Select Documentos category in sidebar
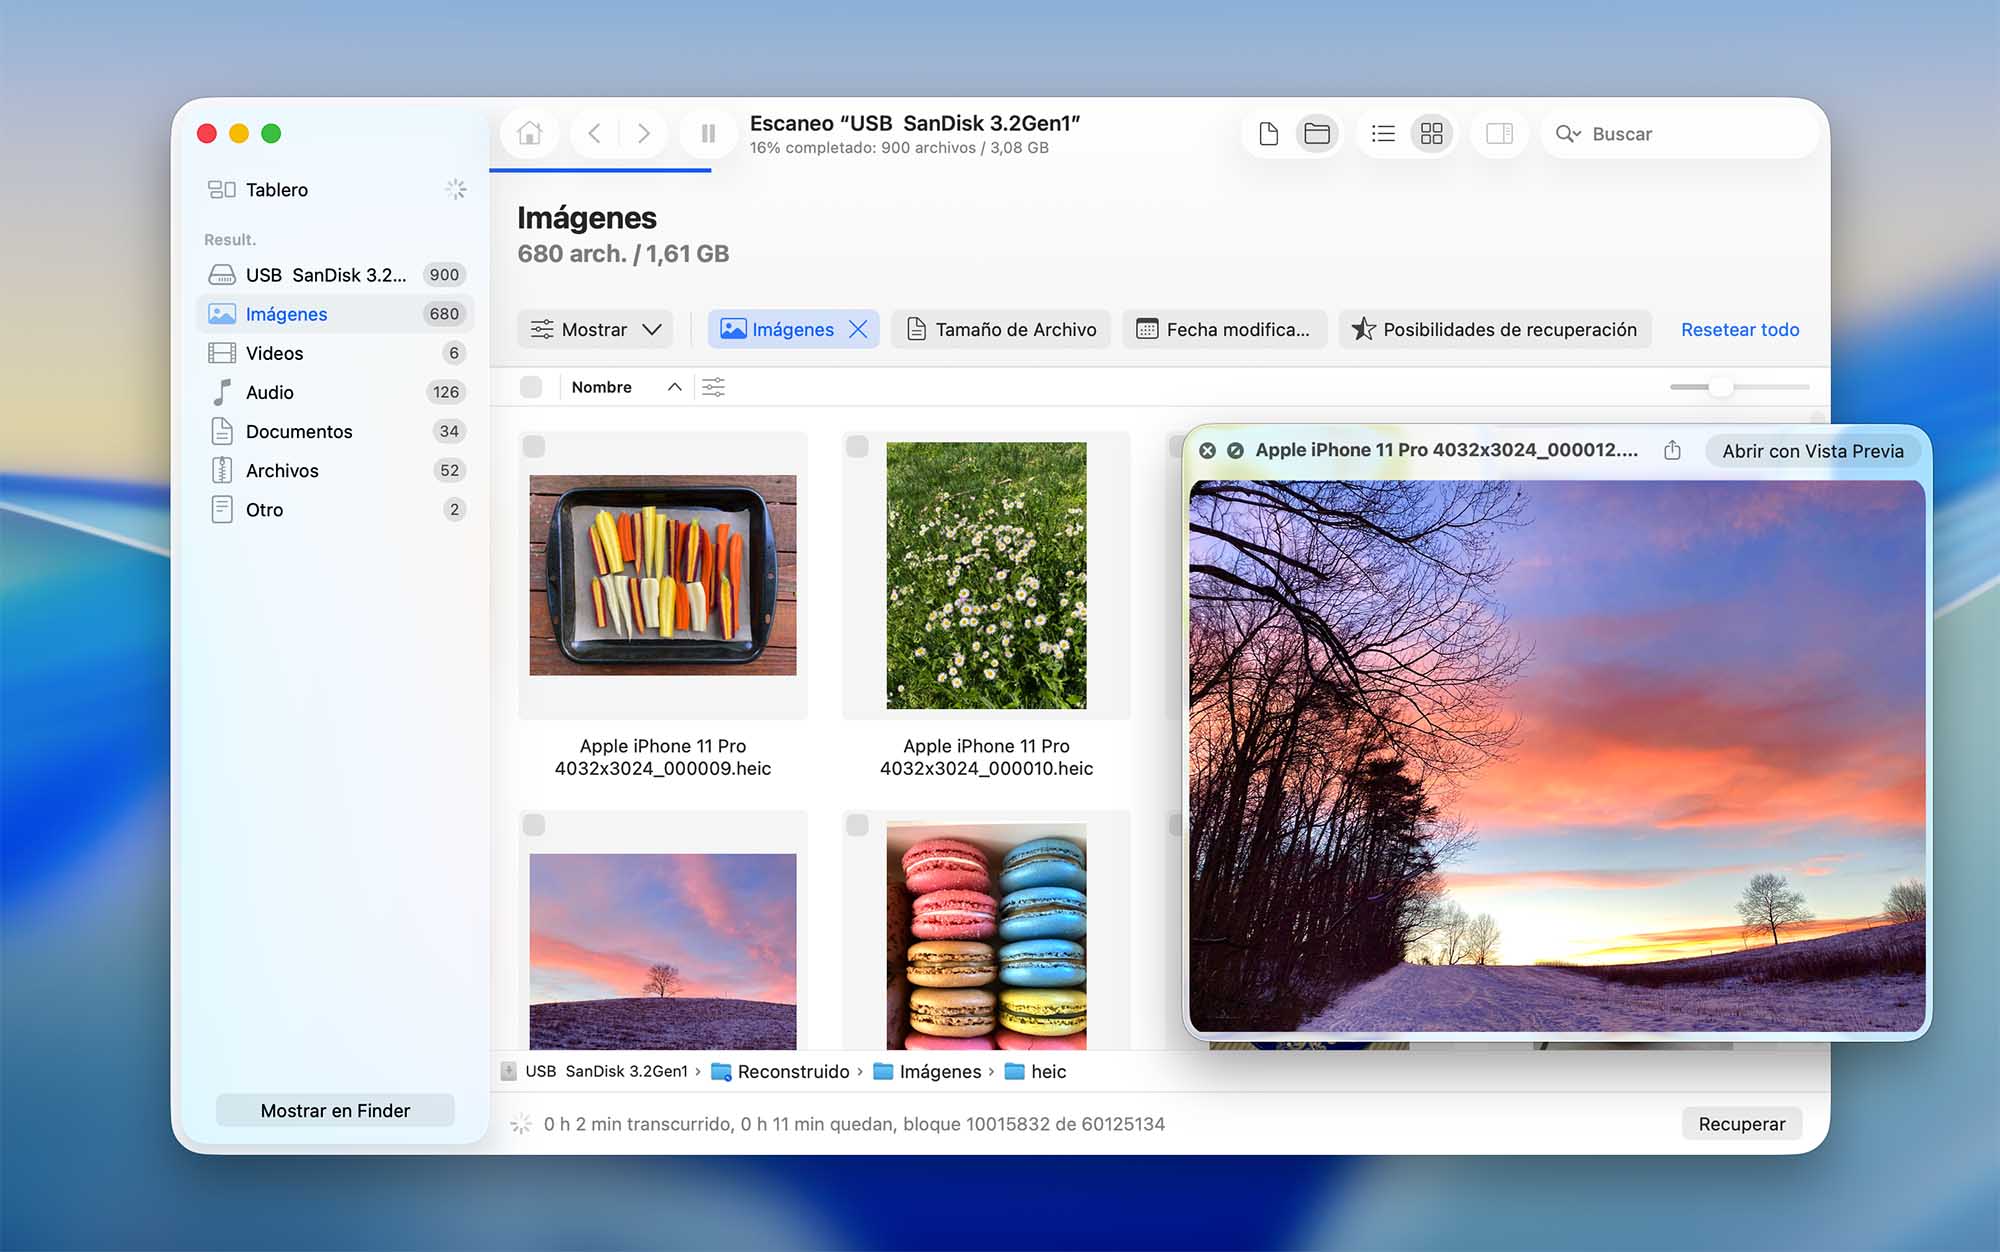The height and width of the screenshot is (1252, 2000). (335, 430)
